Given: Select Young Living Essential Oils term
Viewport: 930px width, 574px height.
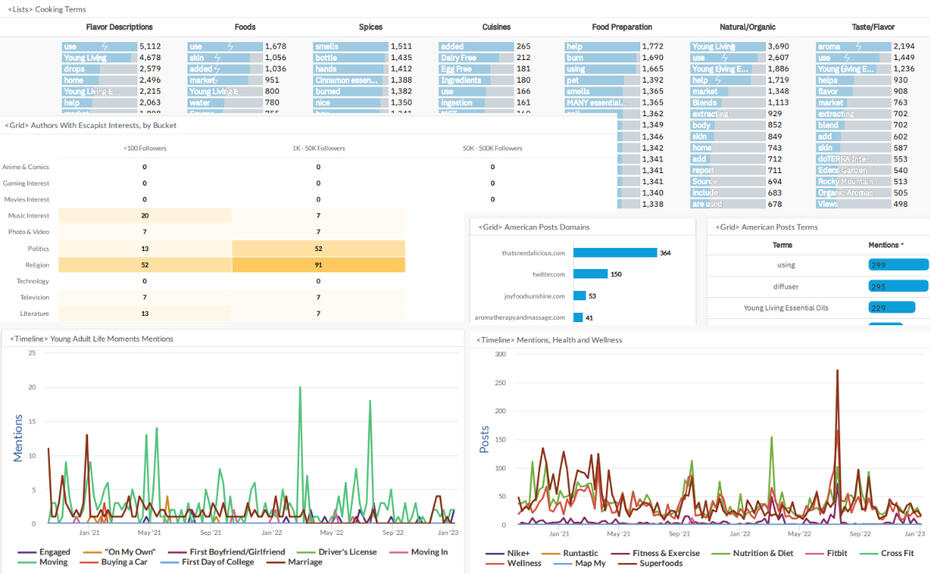Looking at the screenshot, I should point(786,308).
